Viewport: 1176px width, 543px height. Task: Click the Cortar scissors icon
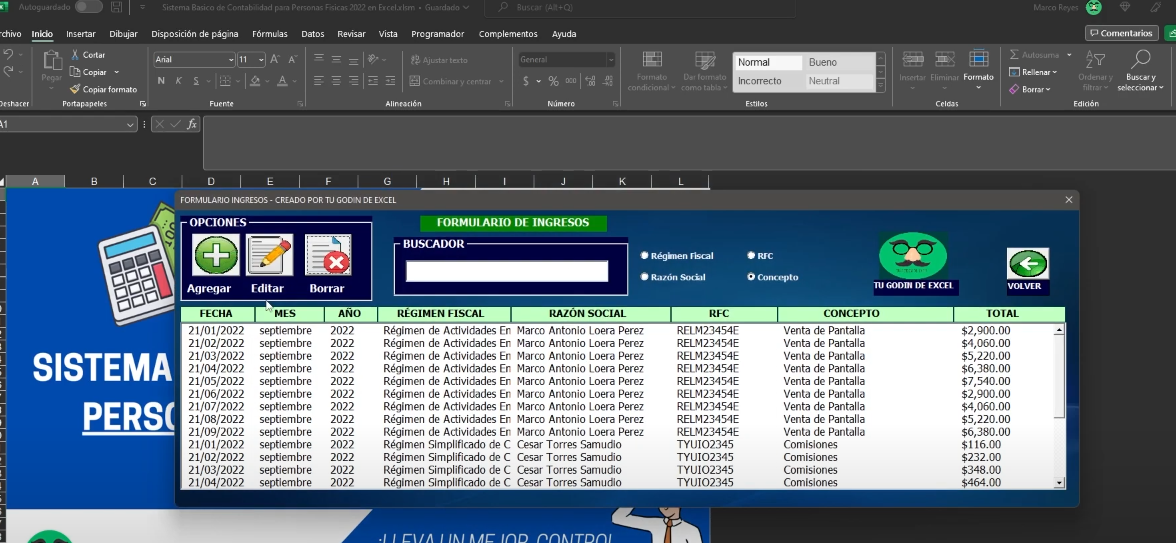point(76,55)
